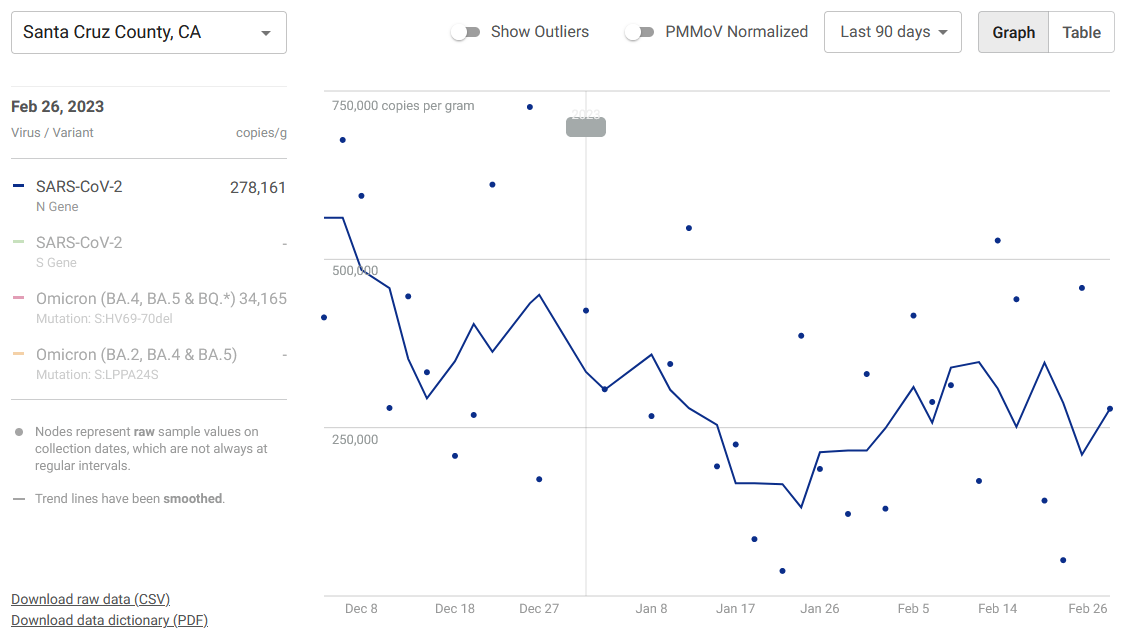This screenshot has height=644, width=1127.
Task: Click the last data point at Feb 26
Action: coord(1109,408)
